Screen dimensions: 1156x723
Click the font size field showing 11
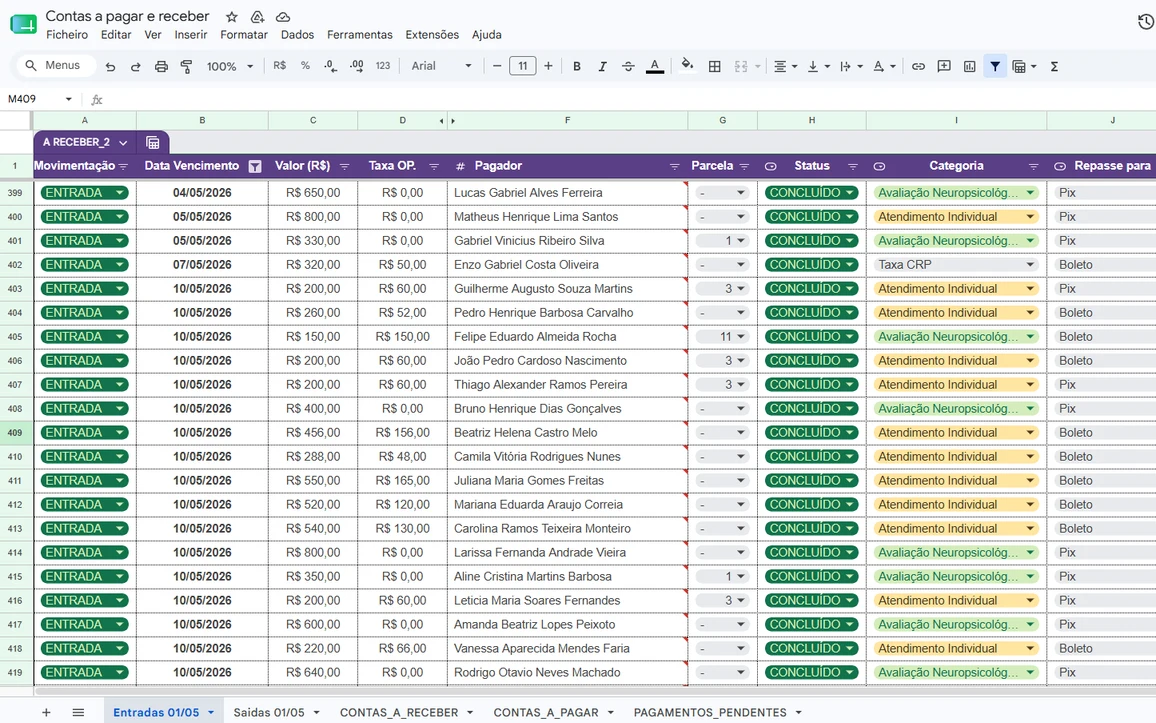pos(523,66)
